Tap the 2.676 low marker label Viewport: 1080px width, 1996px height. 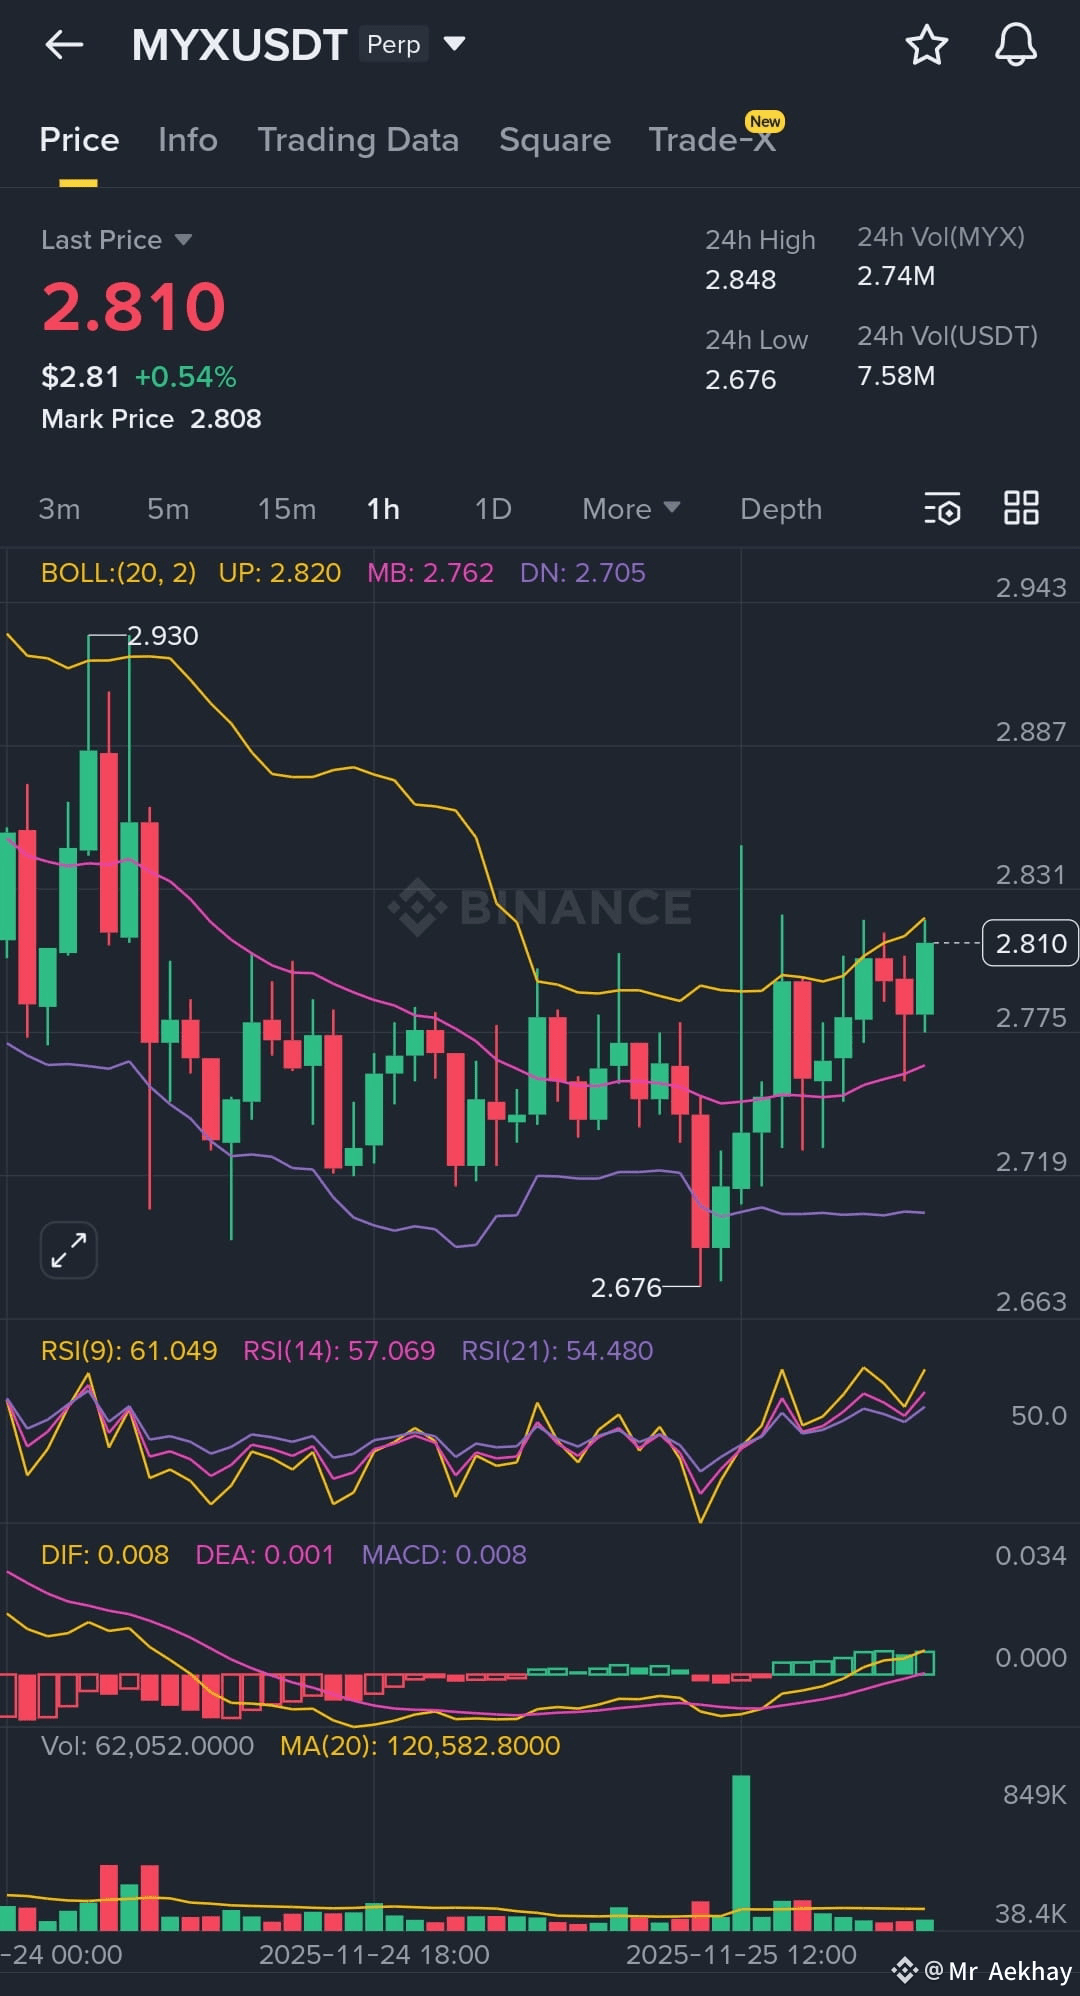pos(626,1288)
